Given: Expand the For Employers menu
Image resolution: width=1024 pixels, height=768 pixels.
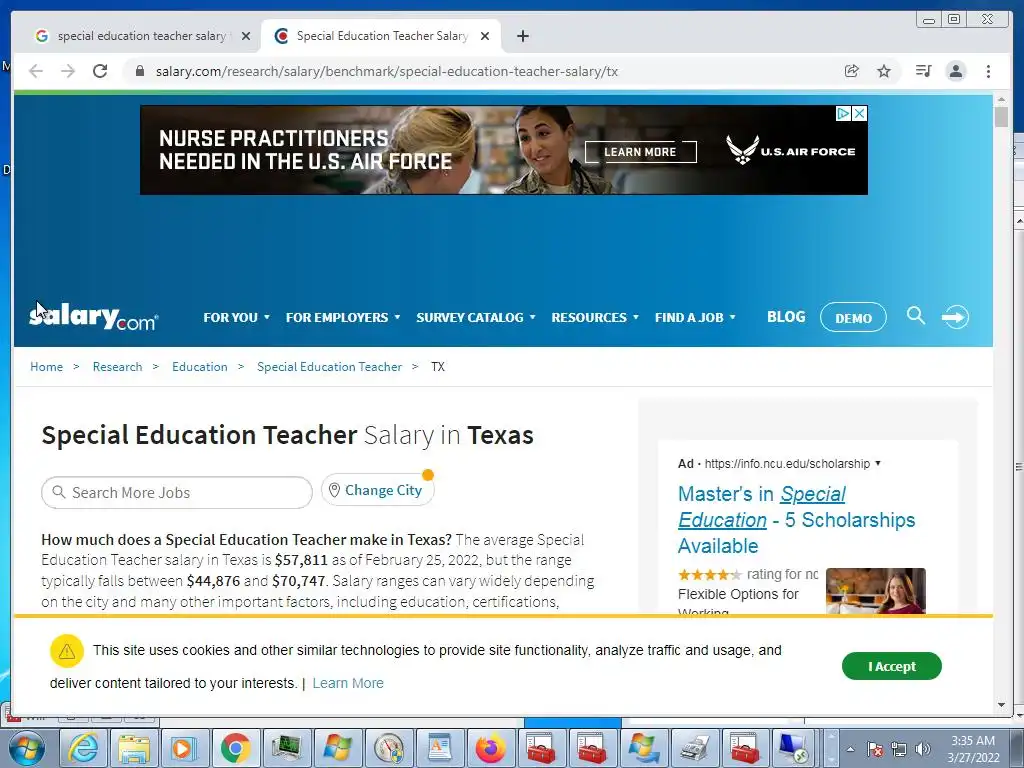Looking at the screenshot, I should pos(343,317).
